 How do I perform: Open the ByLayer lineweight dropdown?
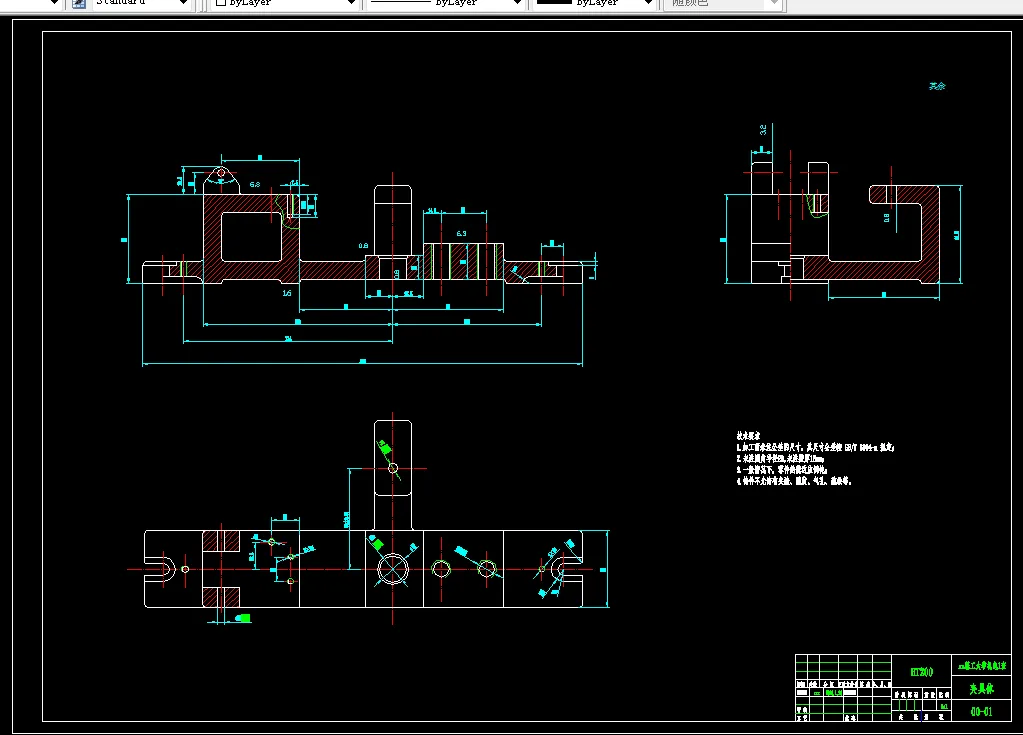[594, 3]
